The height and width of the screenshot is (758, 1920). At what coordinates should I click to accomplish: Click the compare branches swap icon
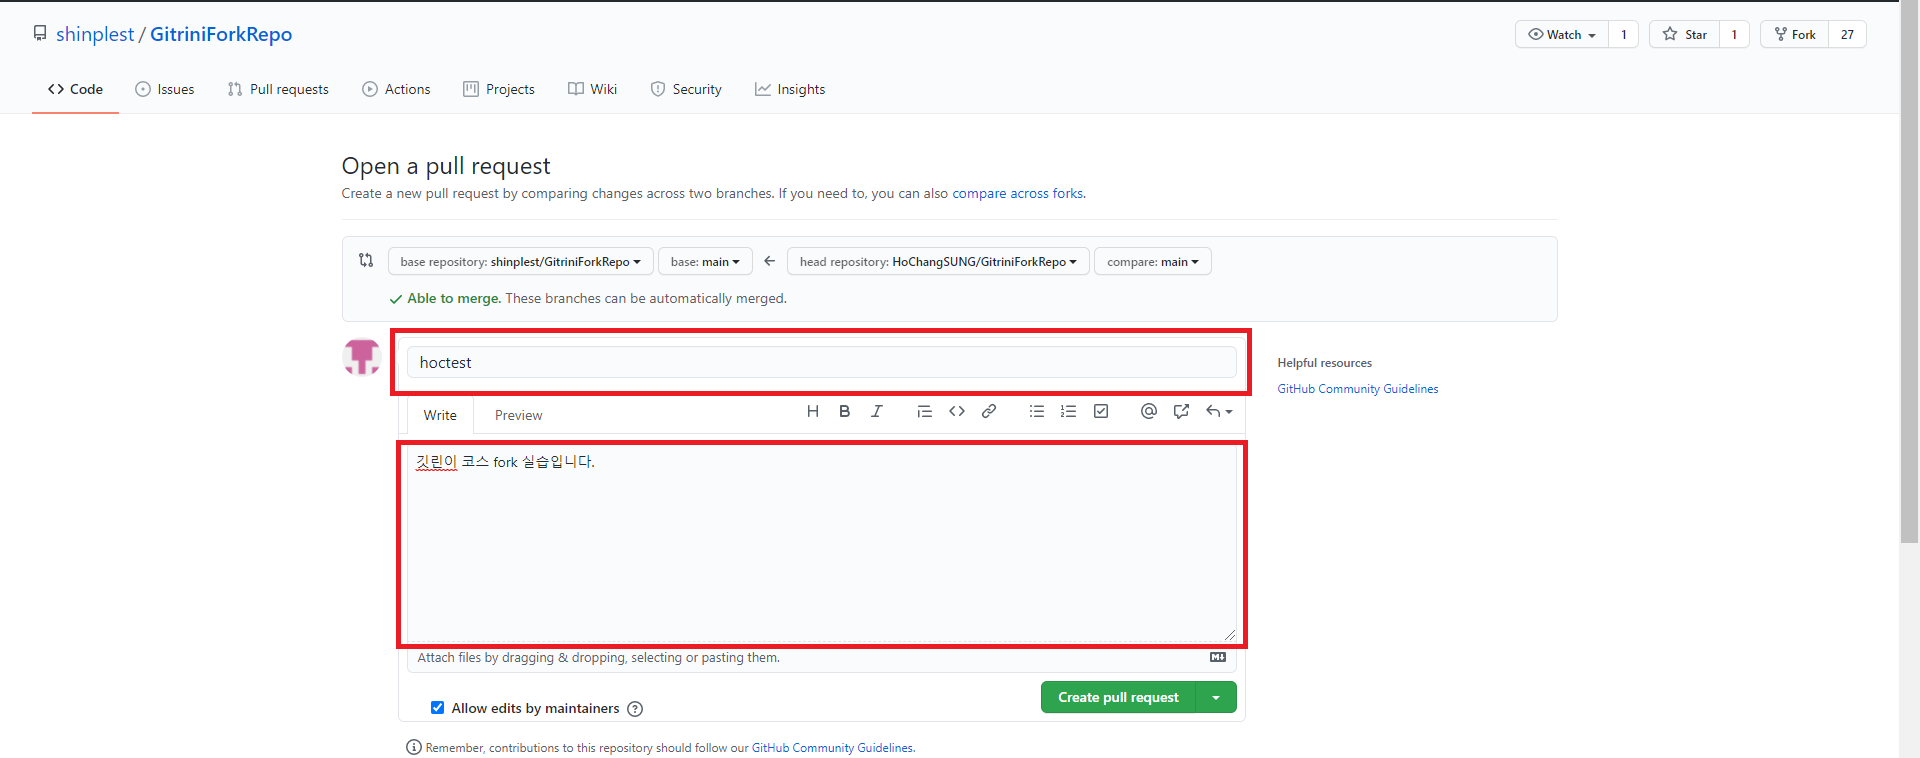[x=366, y=260]
